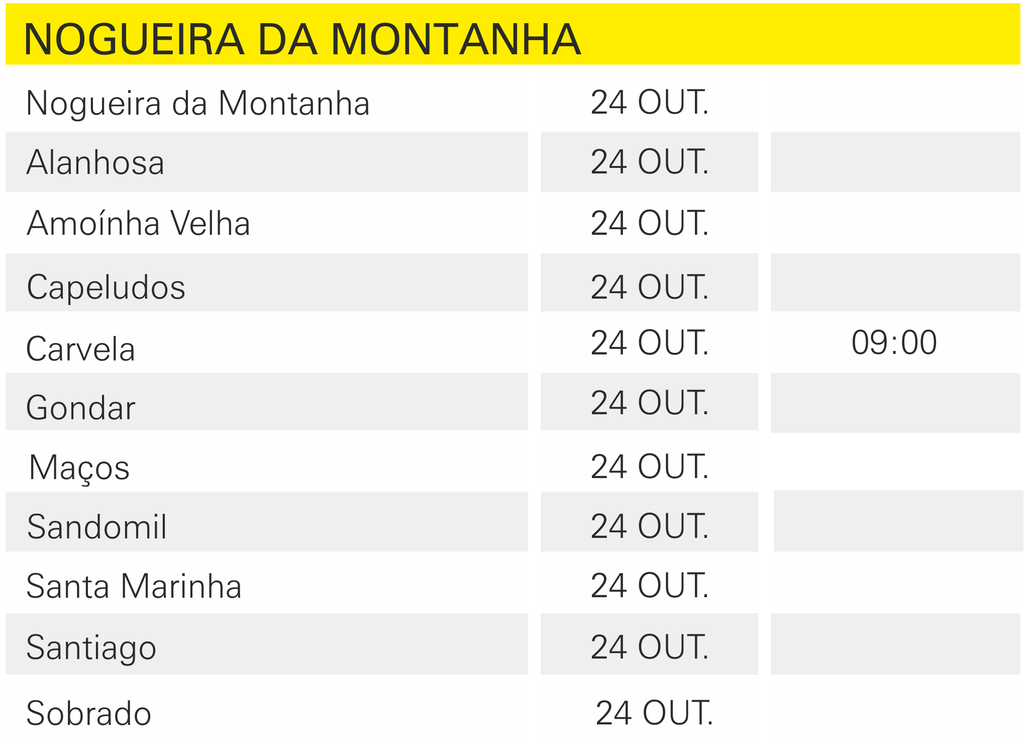The image size is (1024, 741).
Task: Click the Sandomil locality name
Action: point(96,527)
